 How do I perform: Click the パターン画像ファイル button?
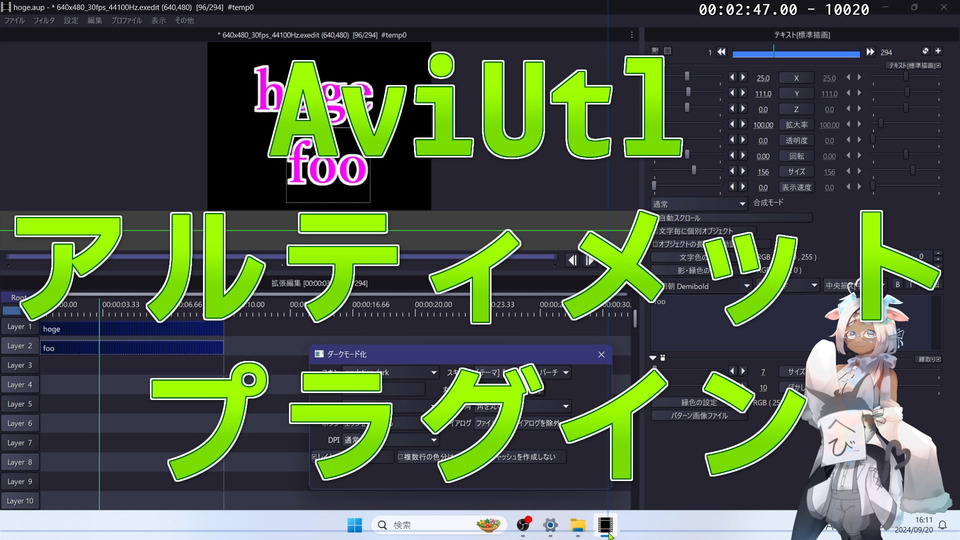point(699,415)
